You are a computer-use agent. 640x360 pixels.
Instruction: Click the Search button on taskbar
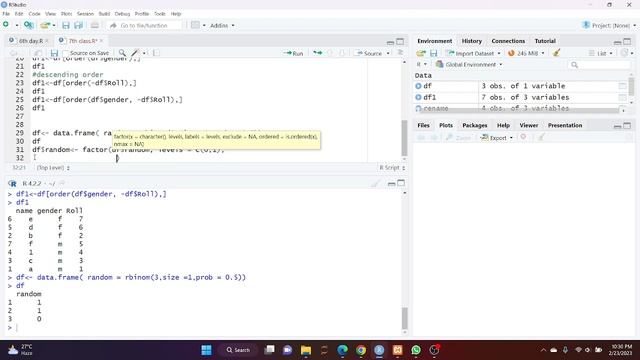coord(238,350)
